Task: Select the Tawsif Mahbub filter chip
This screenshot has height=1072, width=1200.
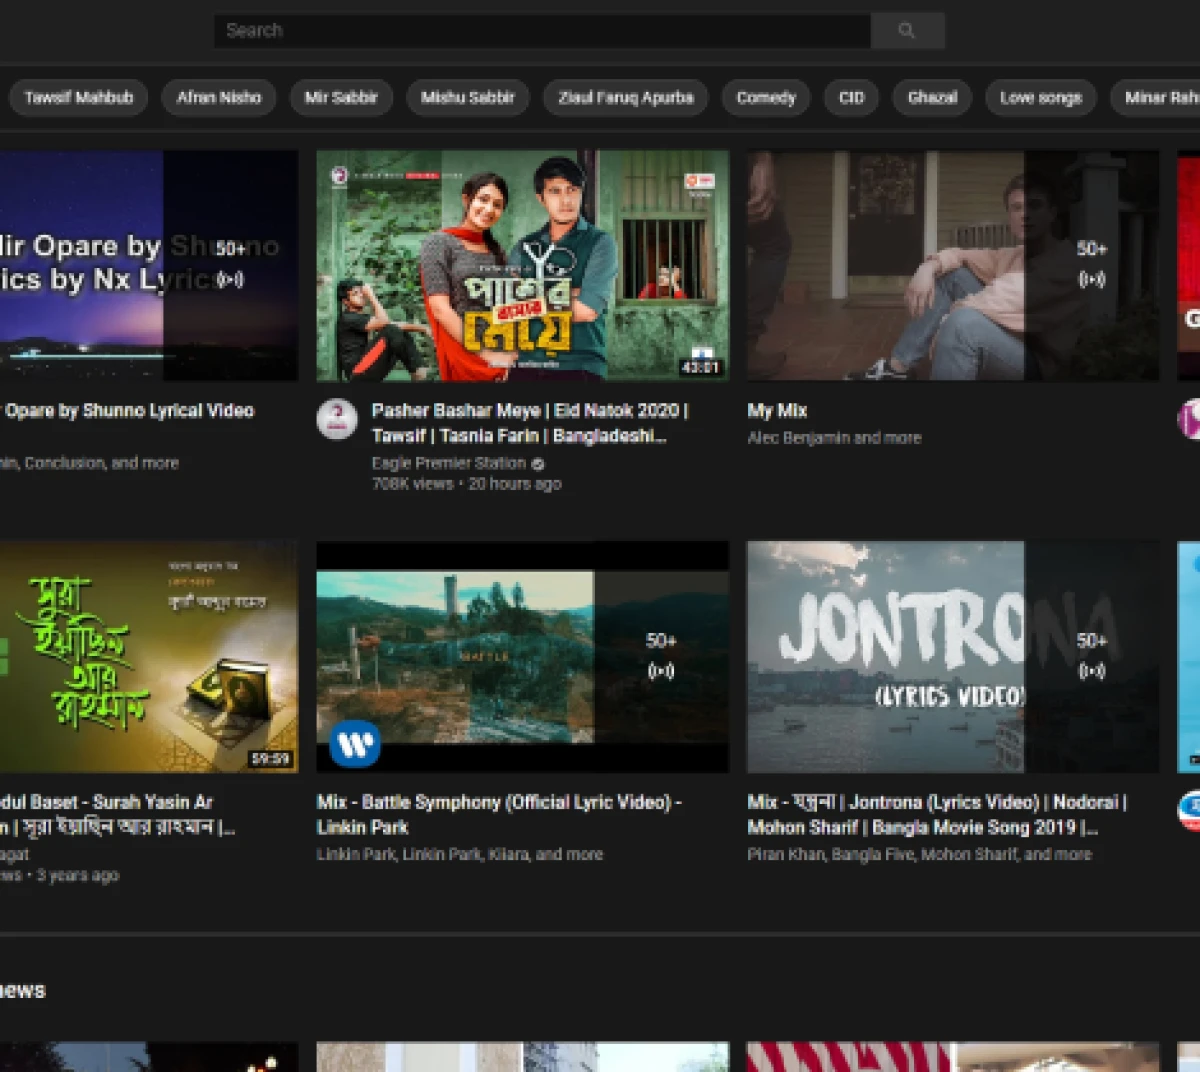Action: pyautogui.click(x=79, y=98)
